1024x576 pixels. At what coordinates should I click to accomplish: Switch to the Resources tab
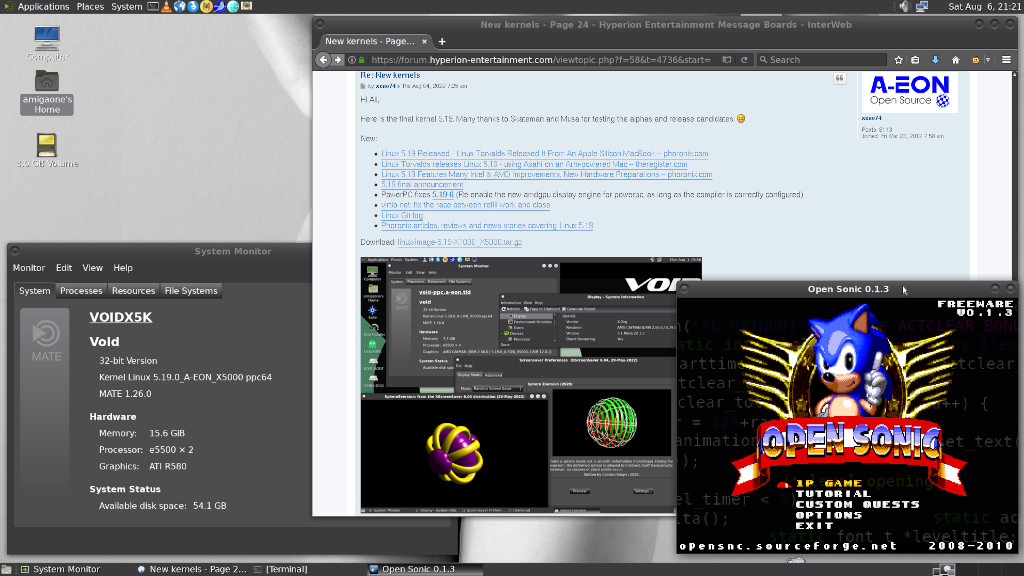point(133,291)
